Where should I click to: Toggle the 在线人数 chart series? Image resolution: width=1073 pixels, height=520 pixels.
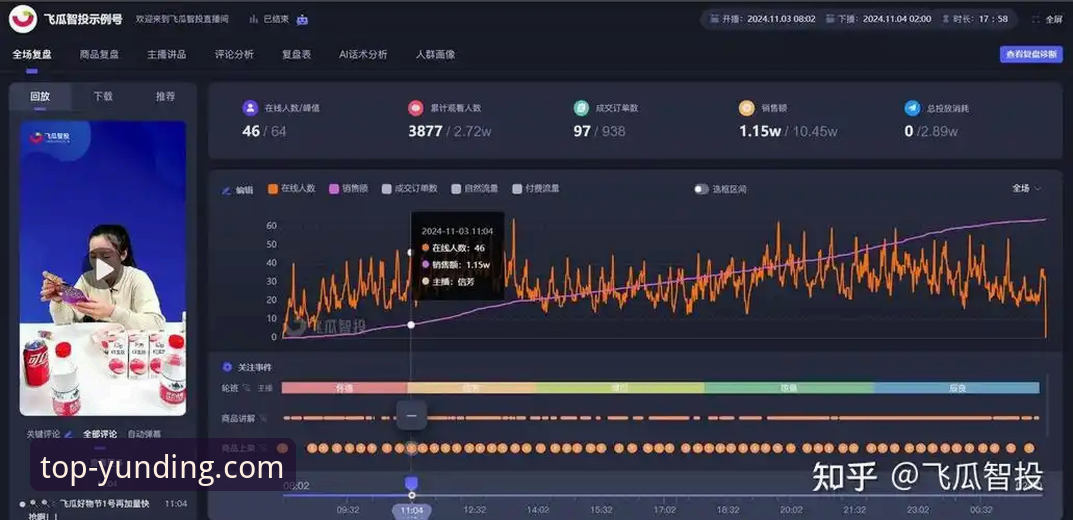tap(292, 188)
